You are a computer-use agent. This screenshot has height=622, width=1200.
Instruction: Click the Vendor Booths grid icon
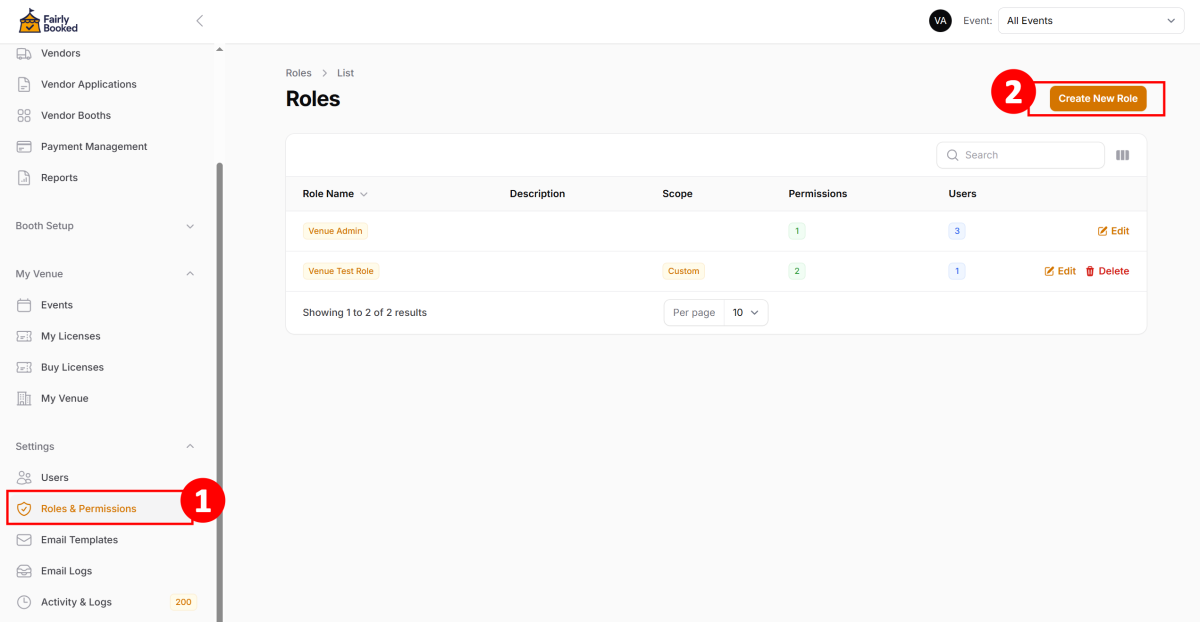pos(24,116)
